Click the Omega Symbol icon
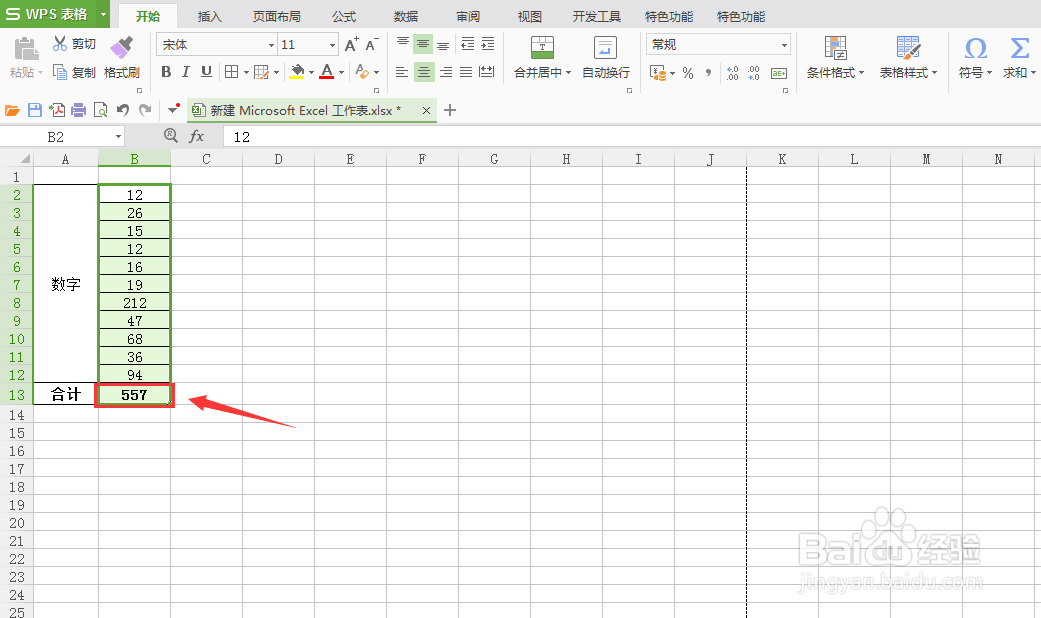Screen dimensions: 1041x618 click(x=975, y=48)
